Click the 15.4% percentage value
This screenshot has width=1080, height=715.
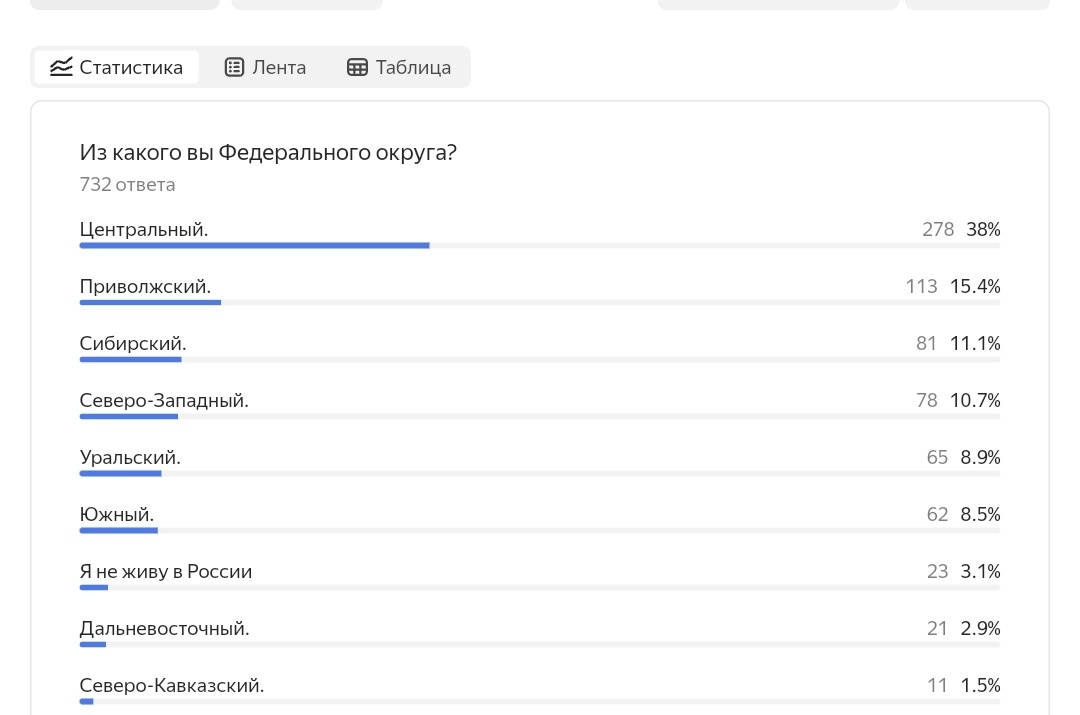coord(975,287)
